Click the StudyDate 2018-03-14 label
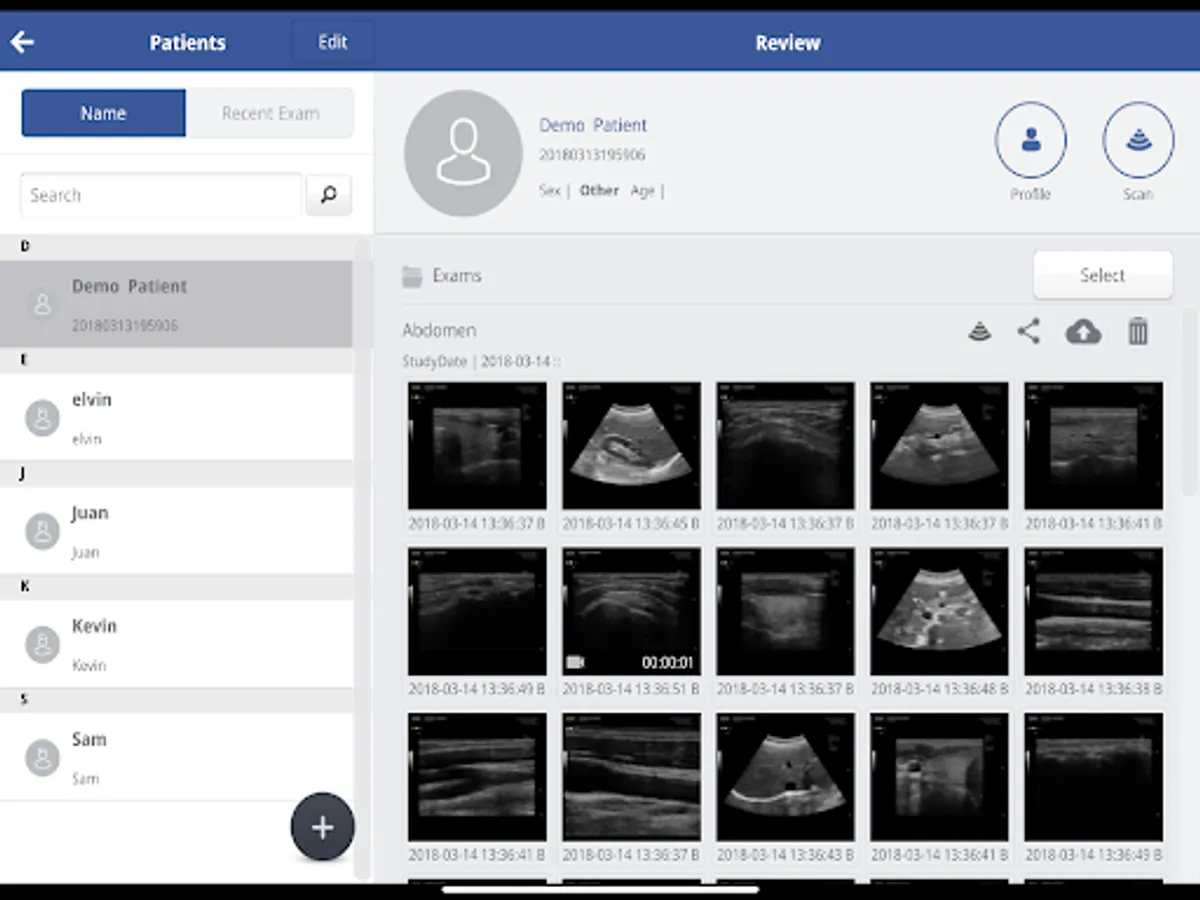This screenshot has width=1200, height=900. pyautogui.click(x=481, y=361)
